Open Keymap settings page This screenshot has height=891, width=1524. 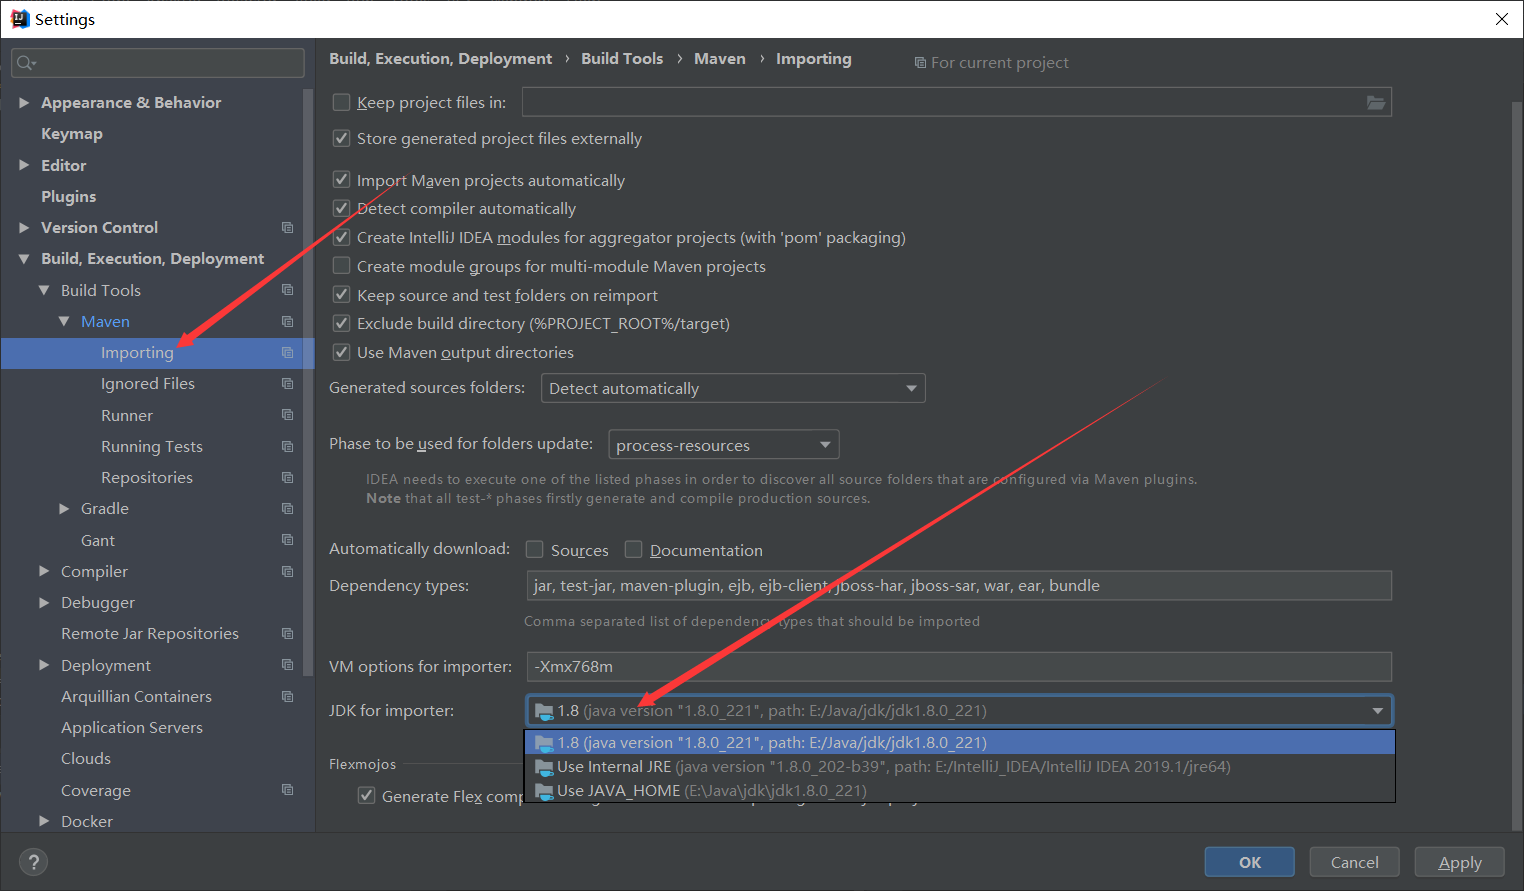pos(72,134)
